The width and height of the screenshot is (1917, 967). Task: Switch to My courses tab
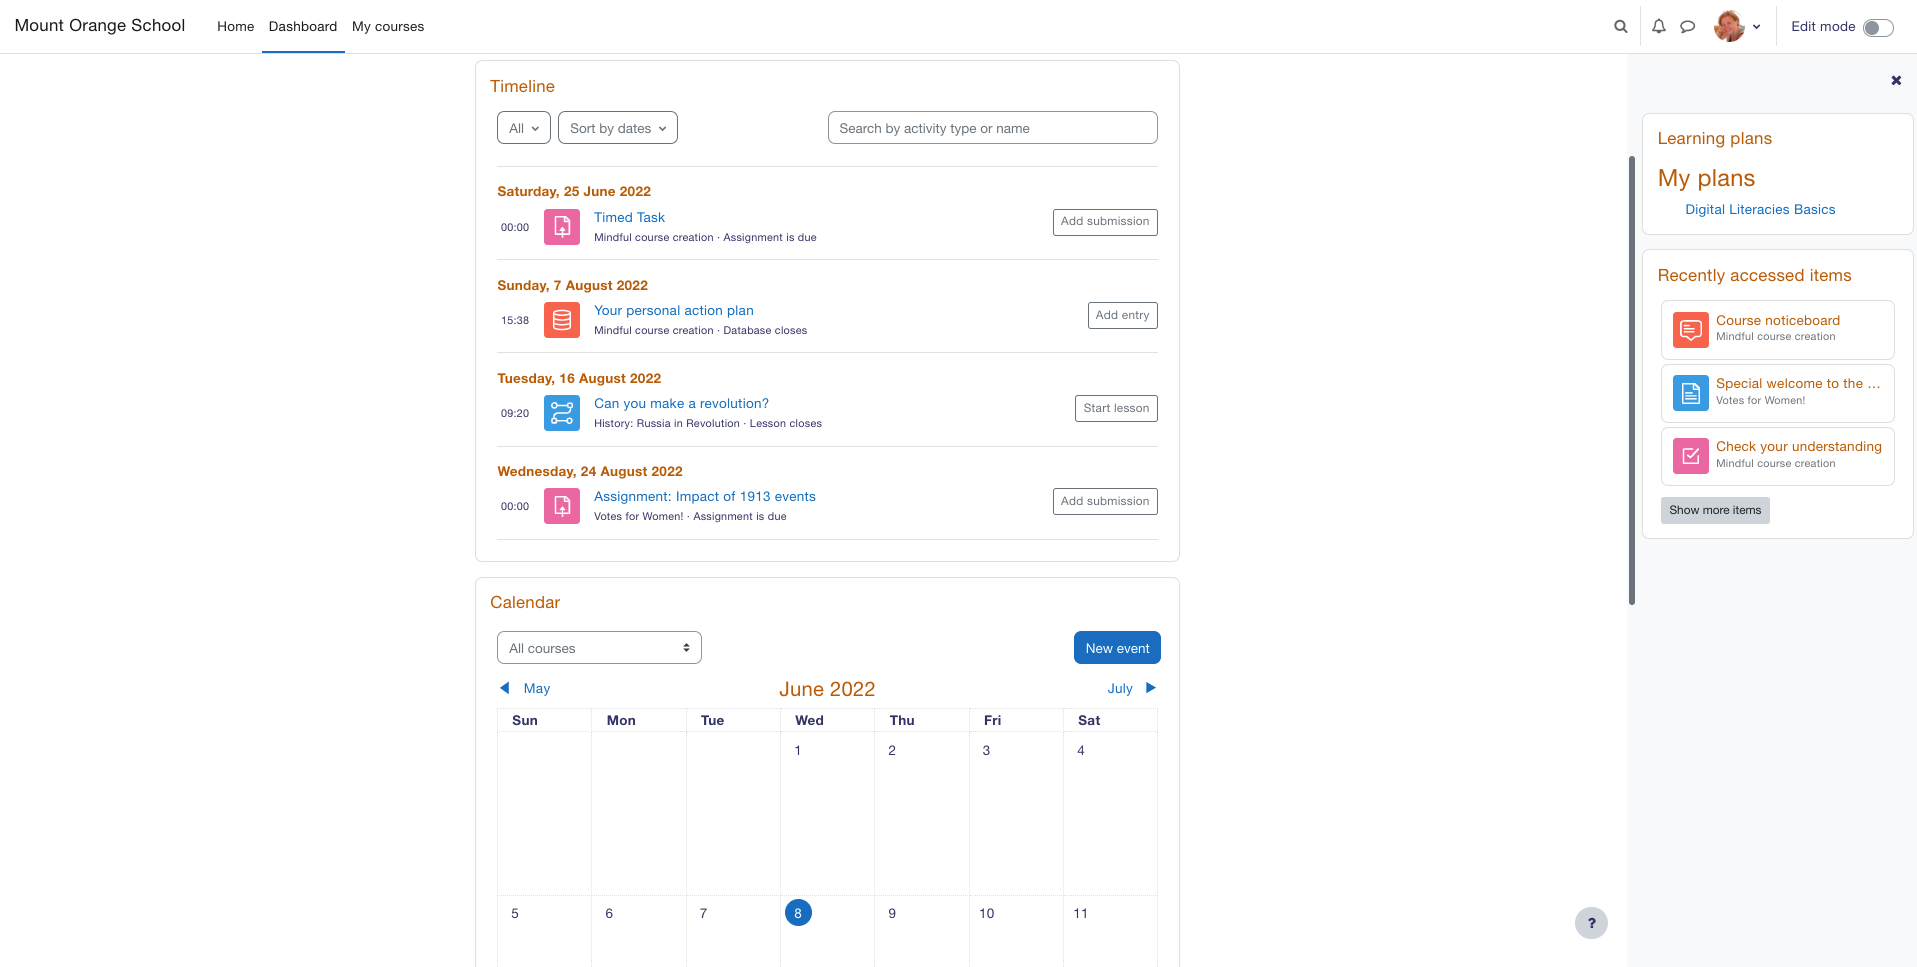click(388, 27)
